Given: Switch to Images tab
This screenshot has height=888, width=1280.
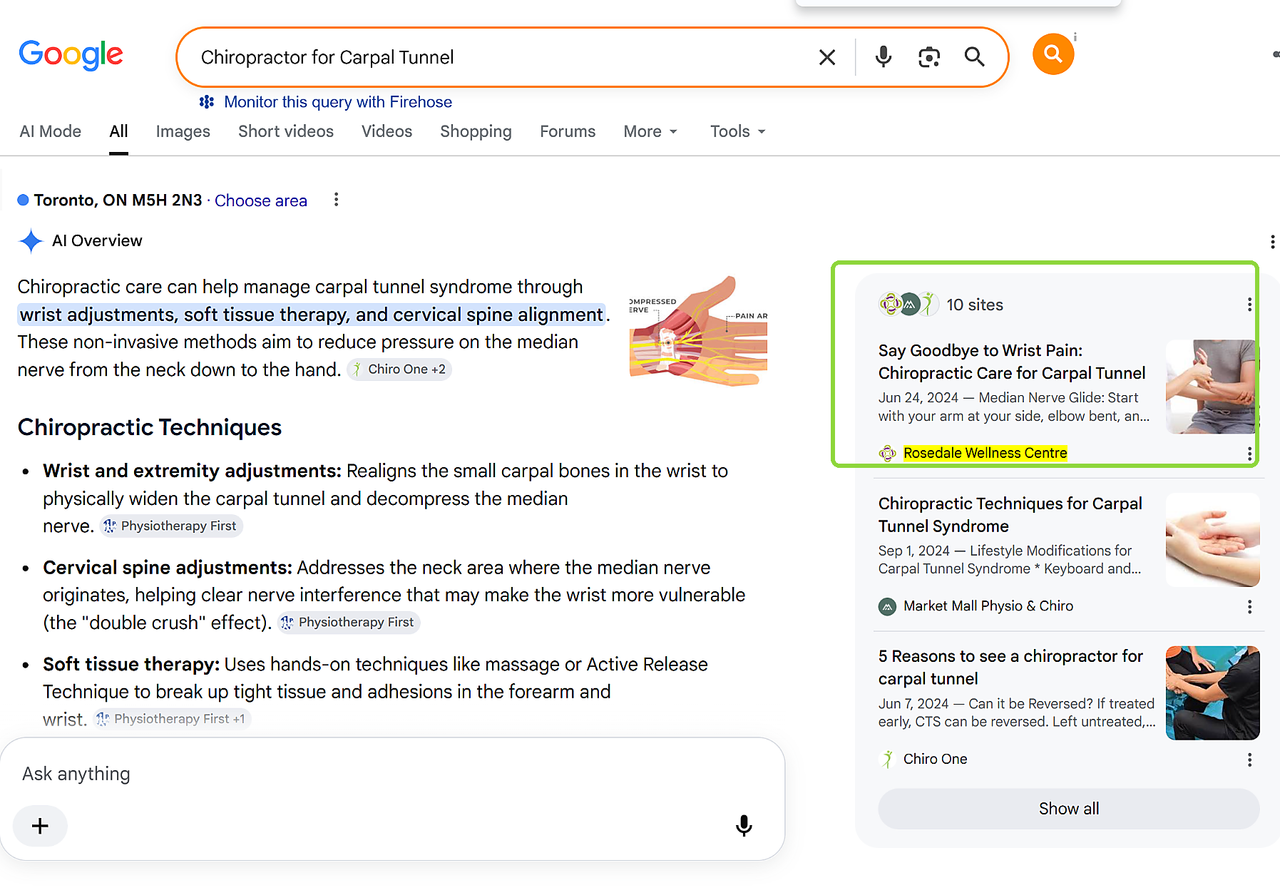Looking at the screenshot, I should point(183,131).
